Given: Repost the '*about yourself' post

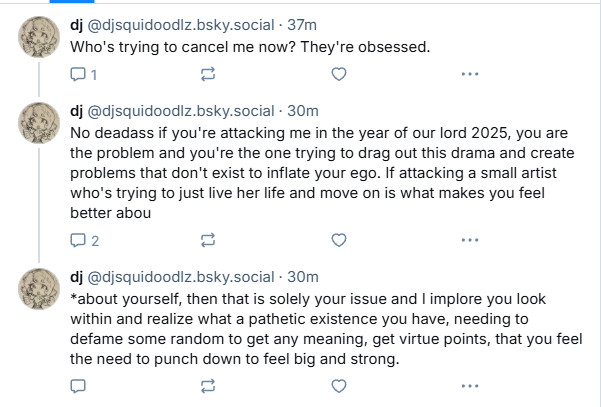Looking at the screenshot, I should point(208,386).
